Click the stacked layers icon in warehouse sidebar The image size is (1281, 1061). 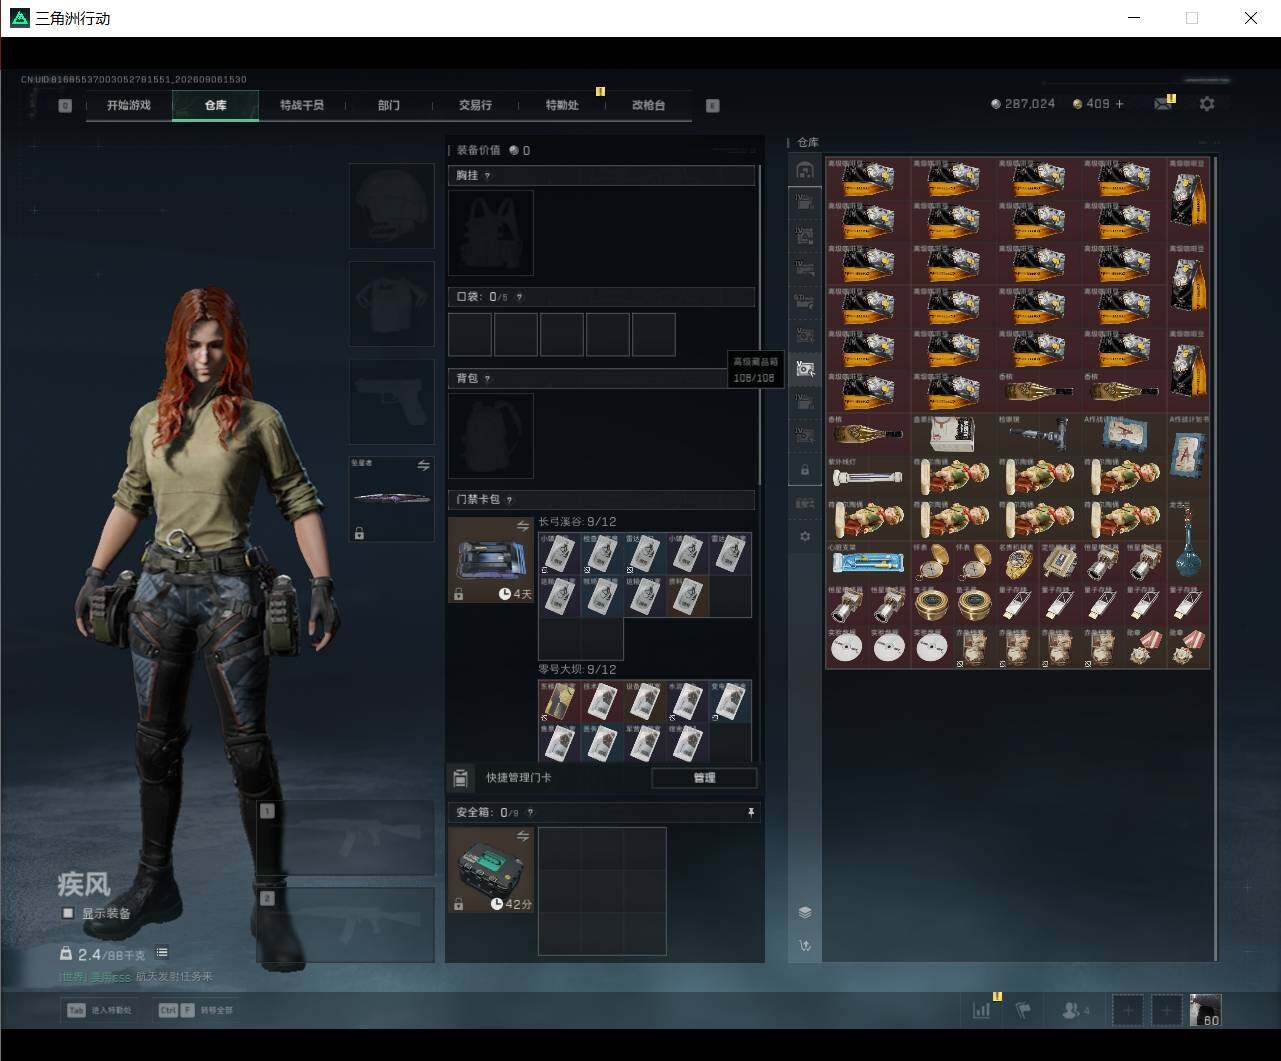point(805,913)
